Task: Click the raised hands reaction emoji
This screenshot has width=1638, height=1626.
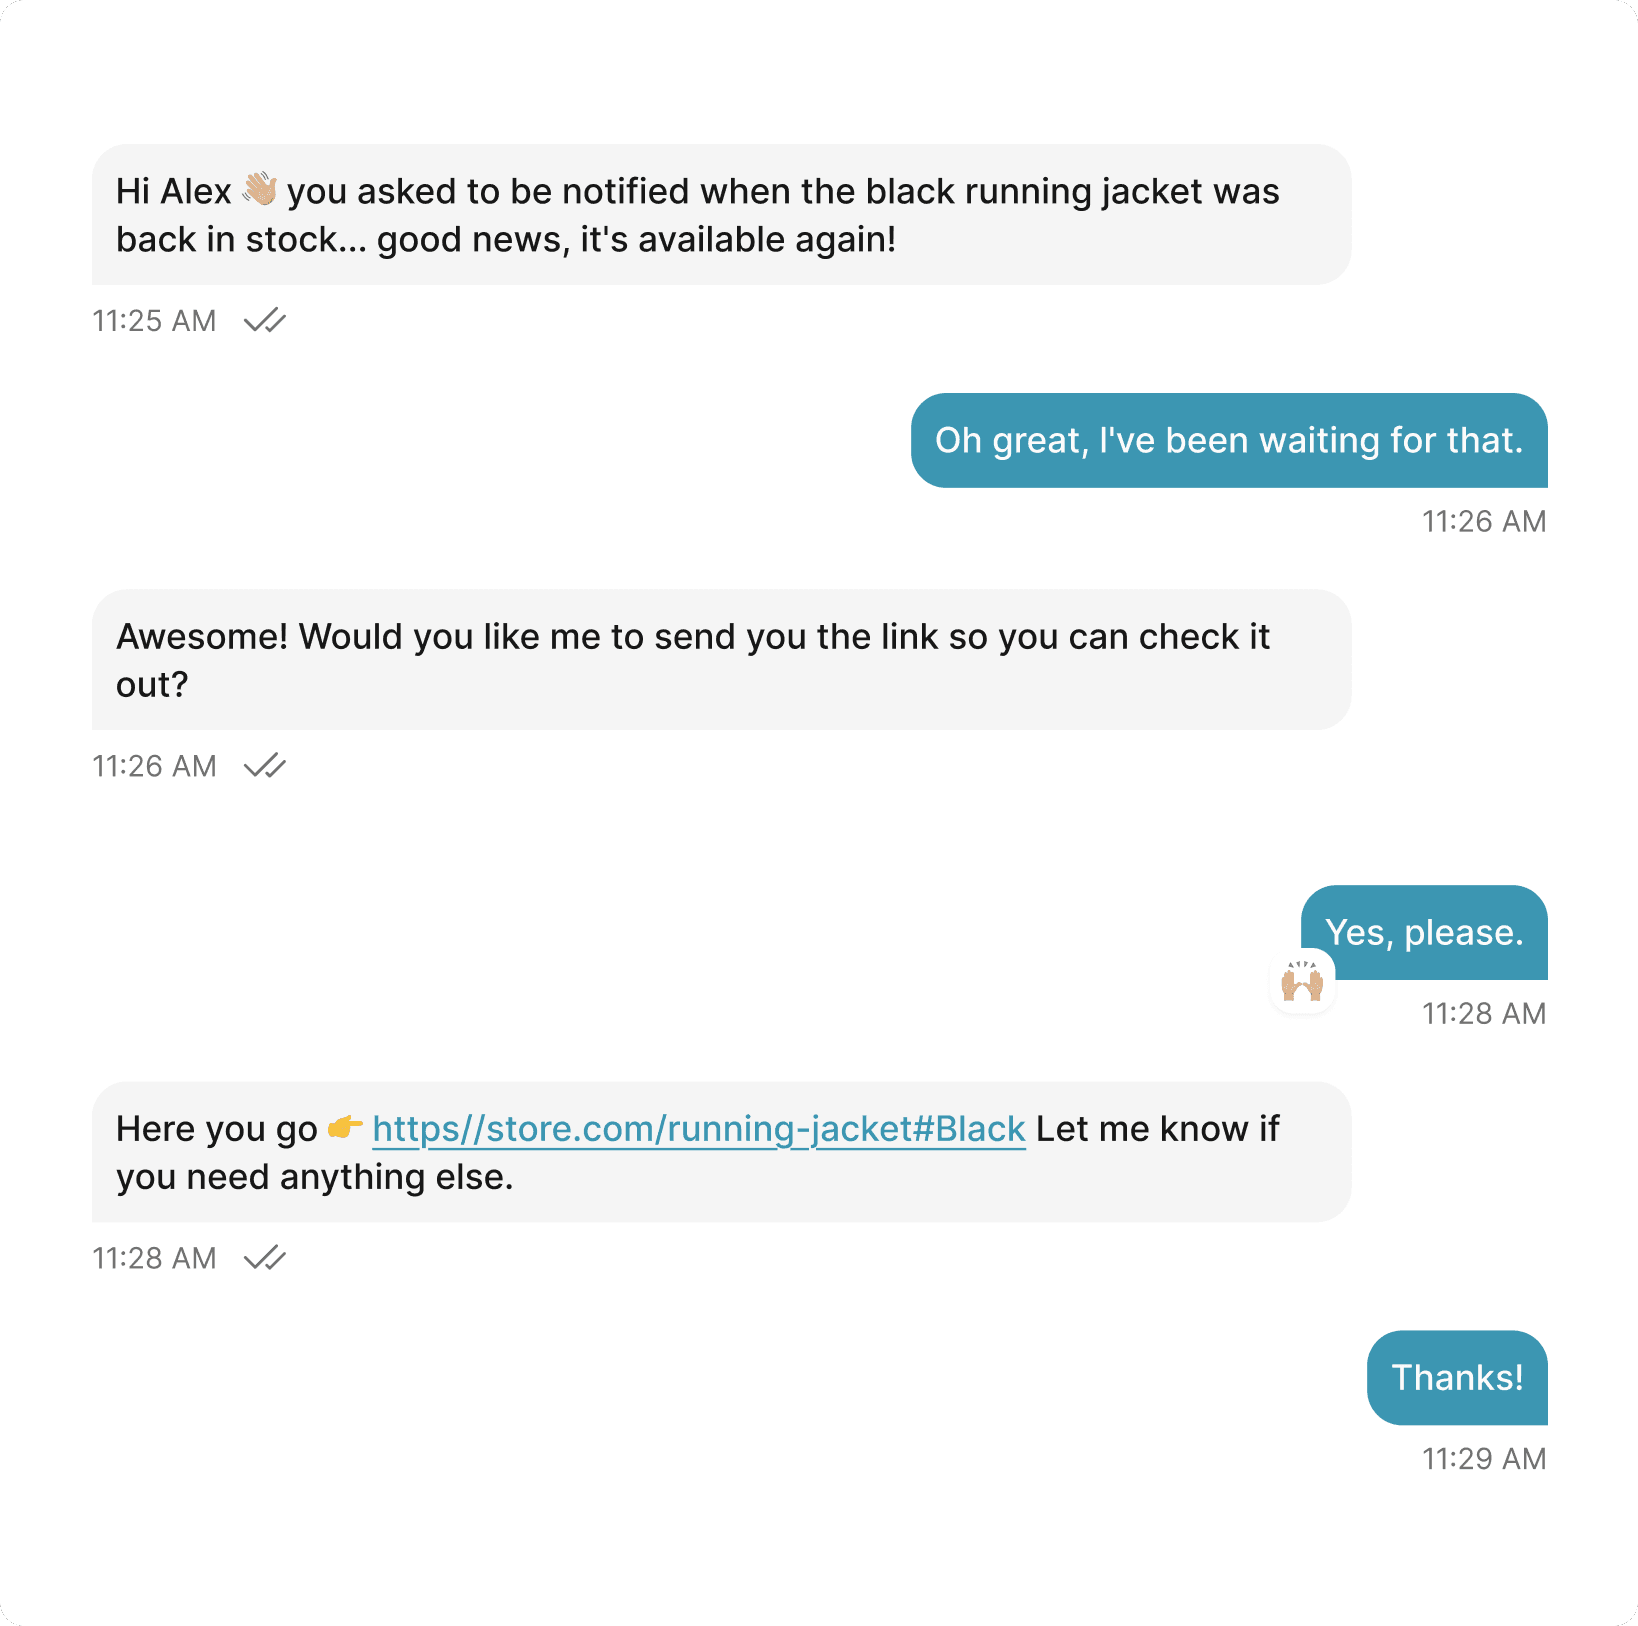Action: tap(1302, 982)
